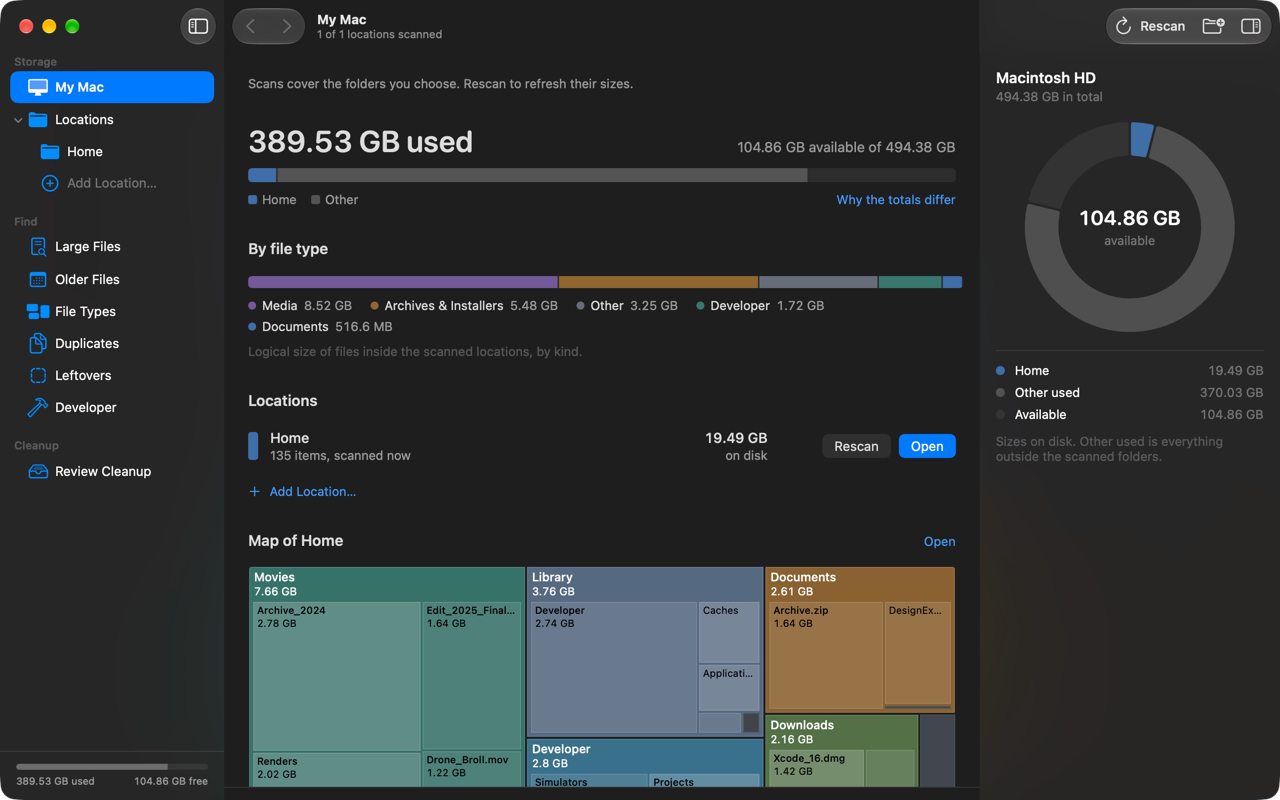The image size is (1280, 800).
Task: Open the Older Files view
Action: pyautogui.click(x=112, y=279)
